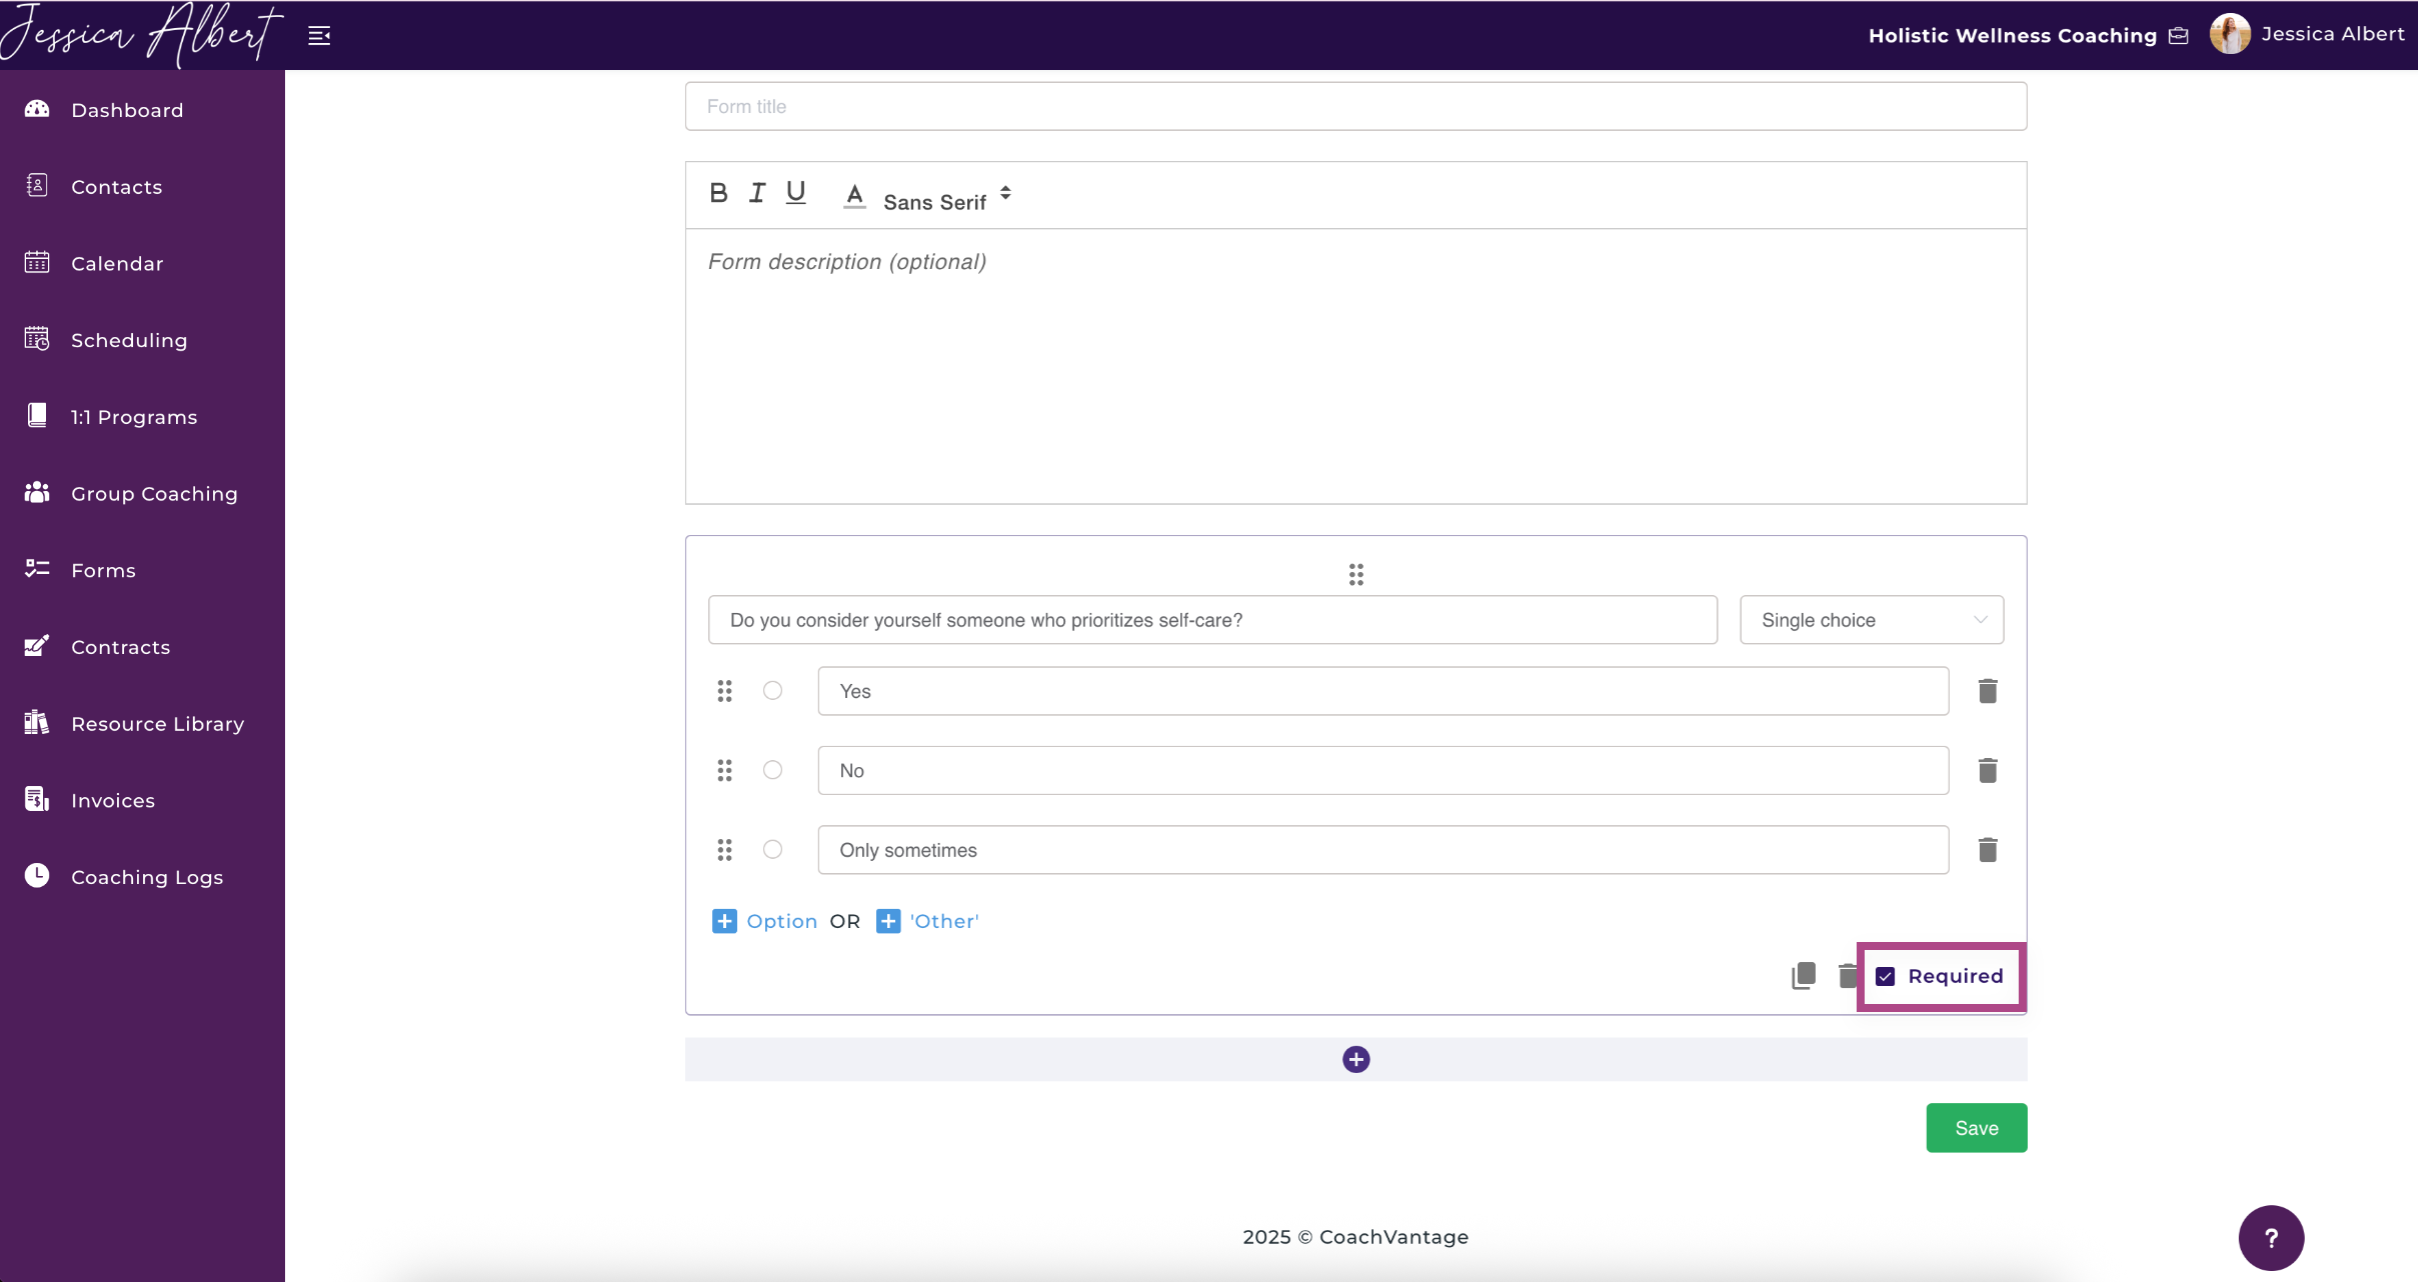
Task: Select the radio button for 'No'
Action: (x=772, y=769)
